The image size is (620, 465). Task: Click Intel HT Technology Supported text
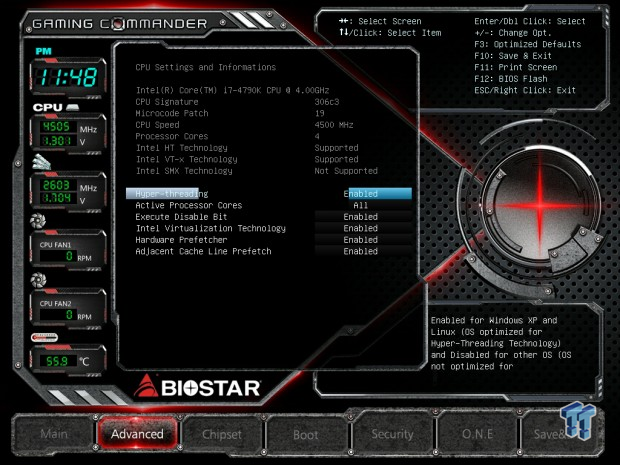click(336, 147)
